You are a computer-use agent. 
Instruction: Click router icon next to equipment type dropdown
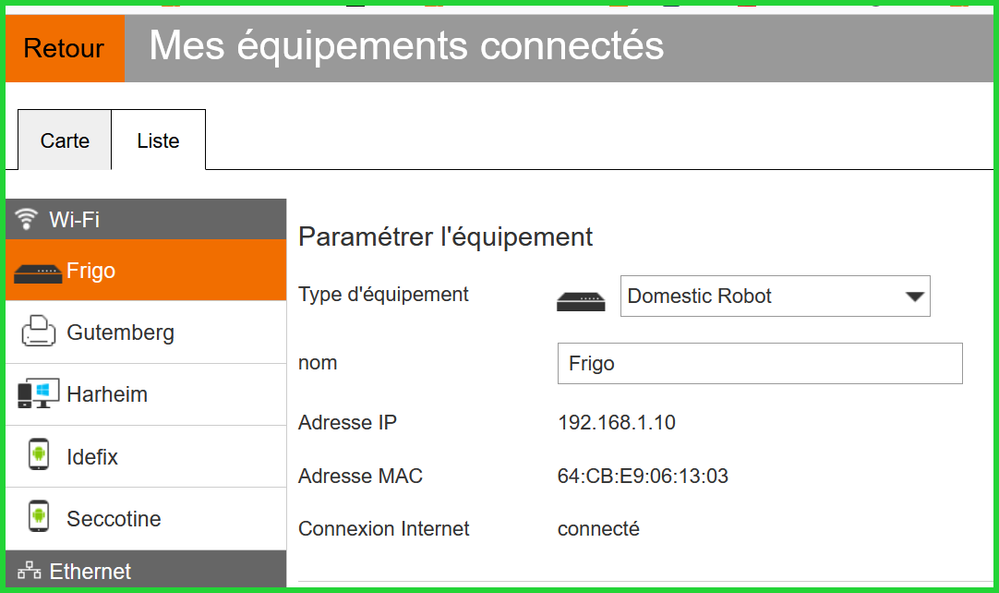pos(581,299)
